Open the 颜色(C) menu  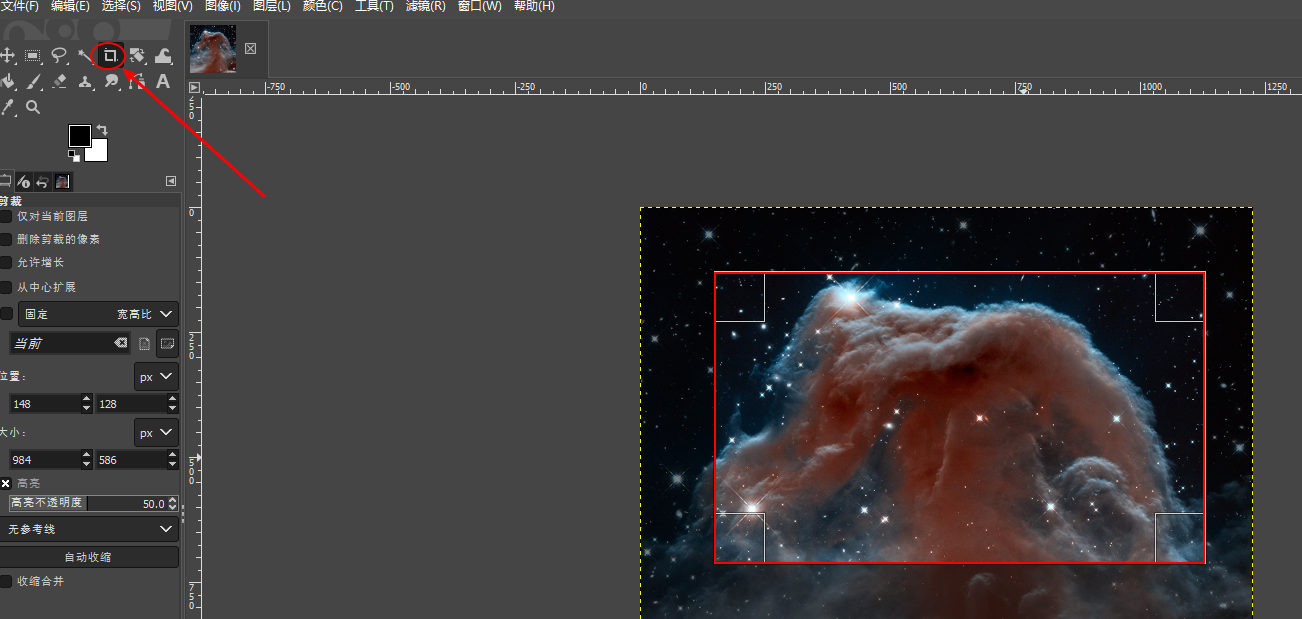pyautogui.click(x=322, y=6)
